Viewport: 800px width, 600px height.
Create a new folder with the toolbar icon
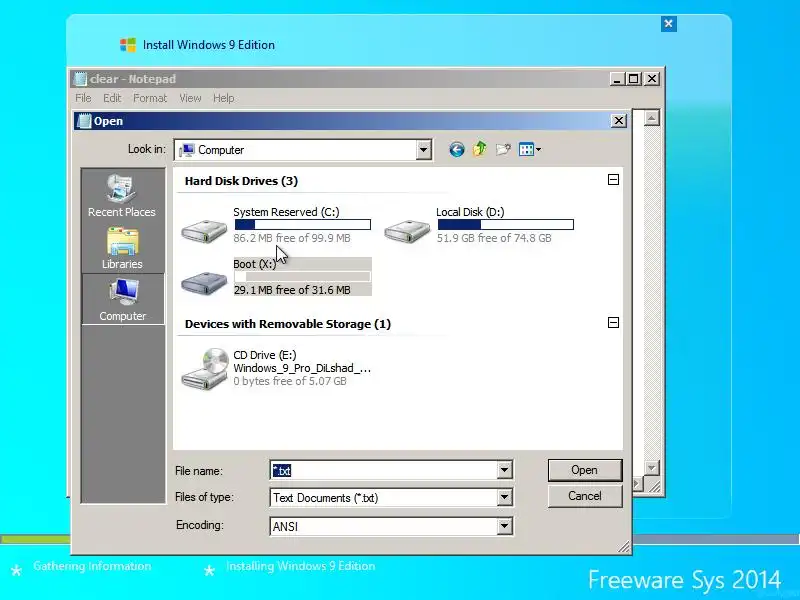tap(503, 149)
